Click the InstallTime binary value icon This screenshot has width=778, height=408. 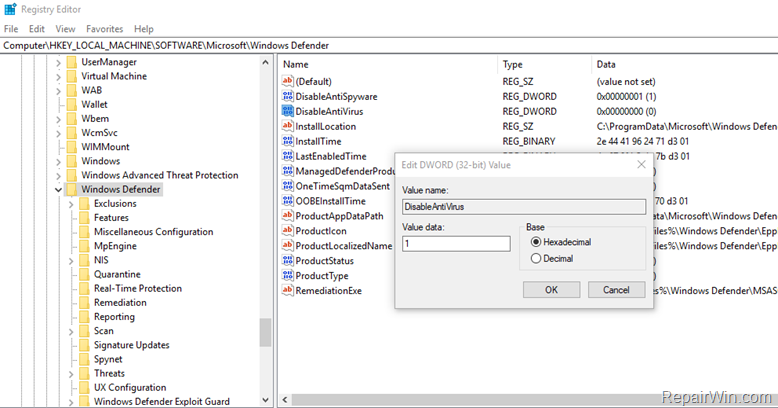tap(287, 141)
